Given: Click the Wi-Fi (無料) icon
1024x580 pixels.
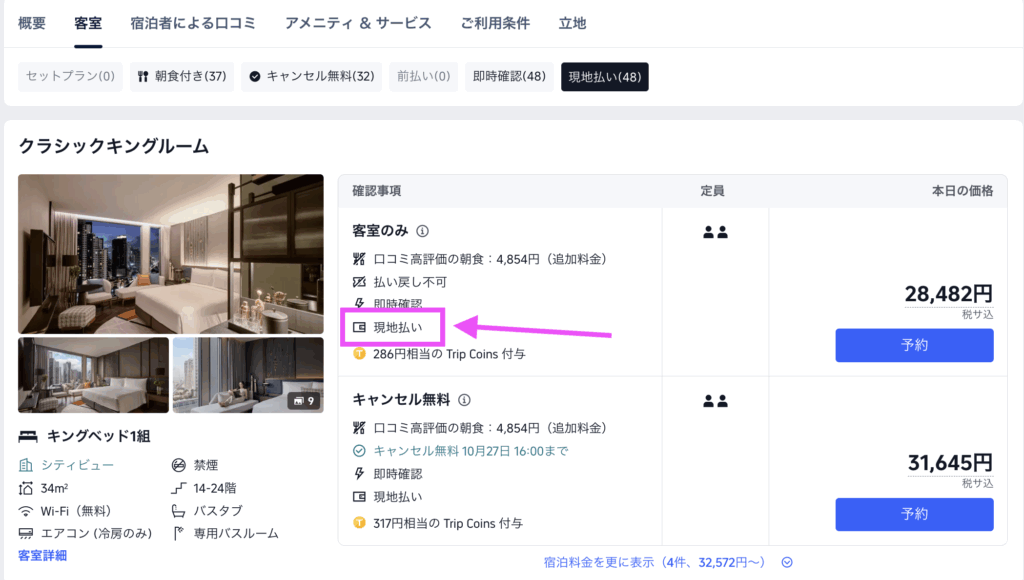Looking at the screenshot, I should pyautogui.click(x=27, y=510).
